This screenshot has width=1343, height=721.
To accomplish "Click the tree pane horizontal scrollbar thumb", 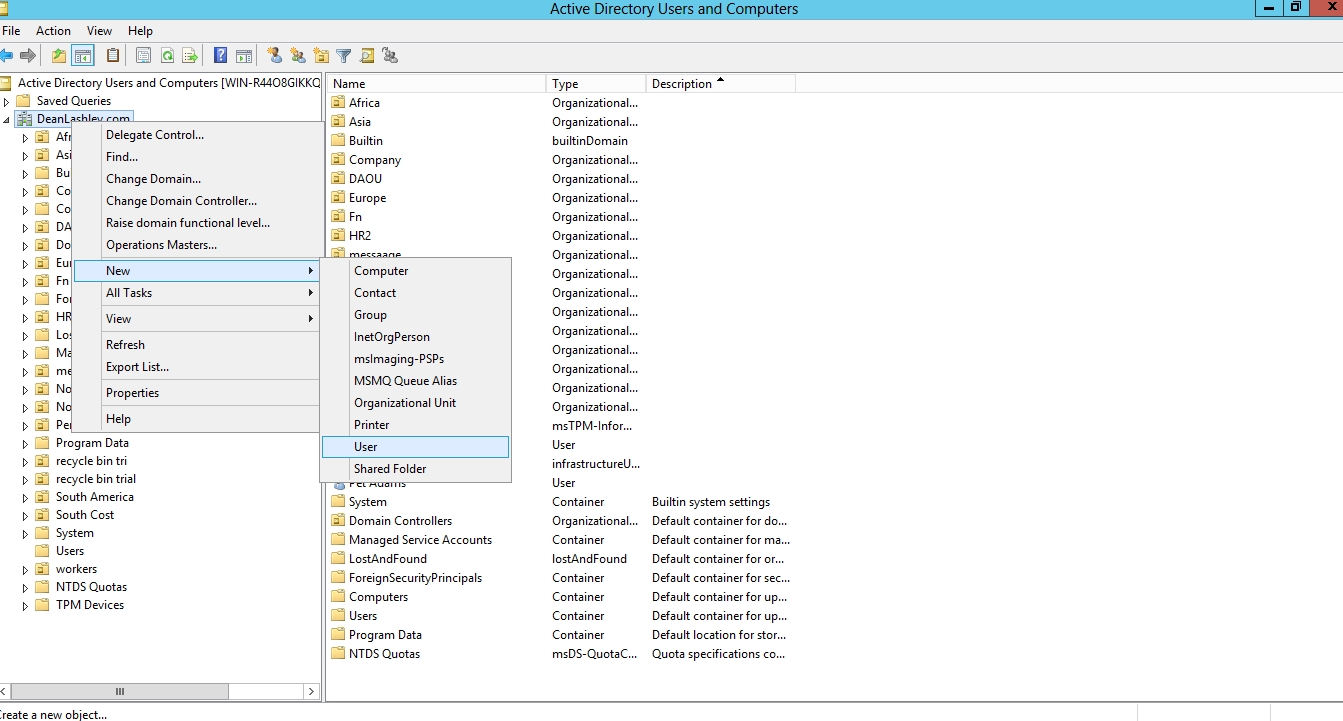I will point(120,691).
